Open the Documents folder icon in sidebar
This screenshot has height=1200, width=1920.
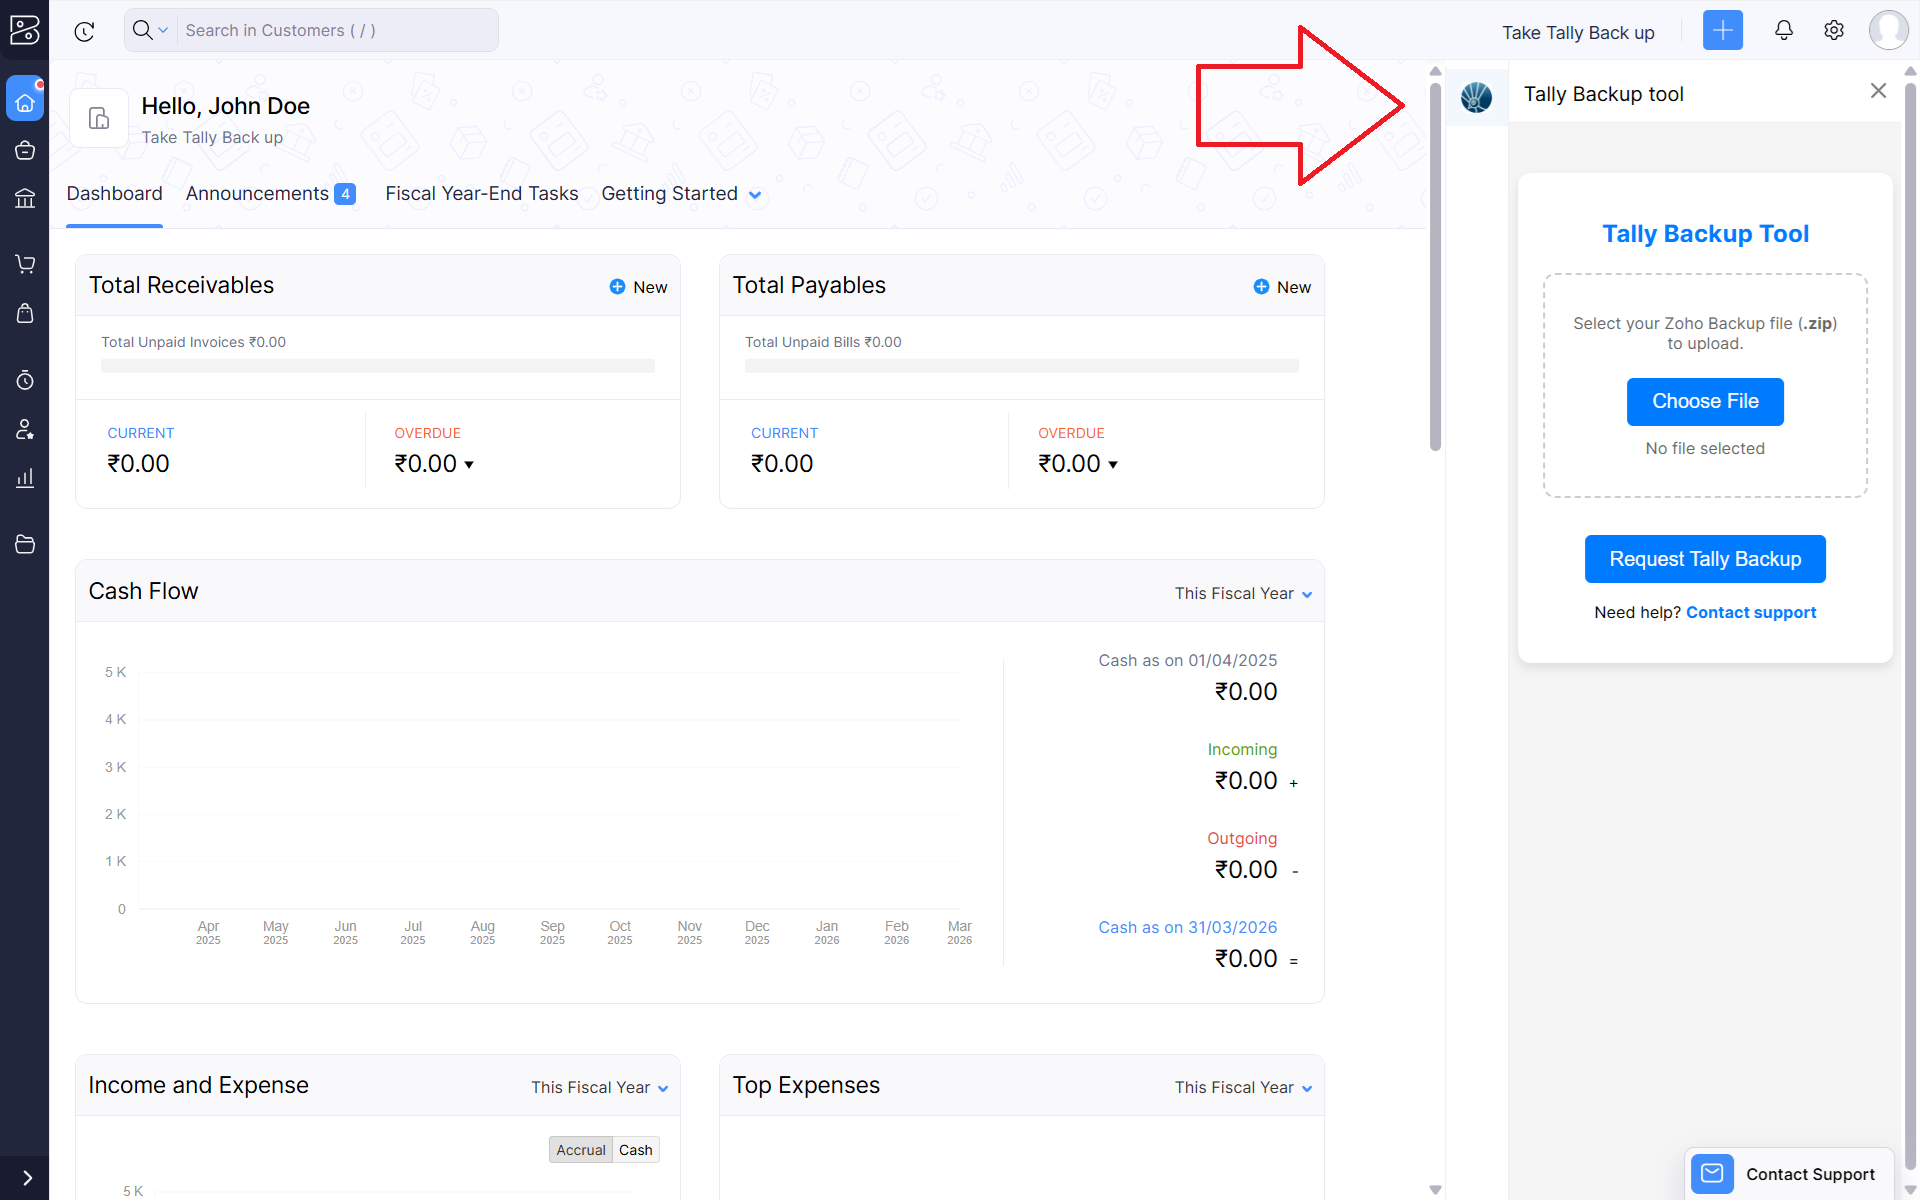coord(25,544)
